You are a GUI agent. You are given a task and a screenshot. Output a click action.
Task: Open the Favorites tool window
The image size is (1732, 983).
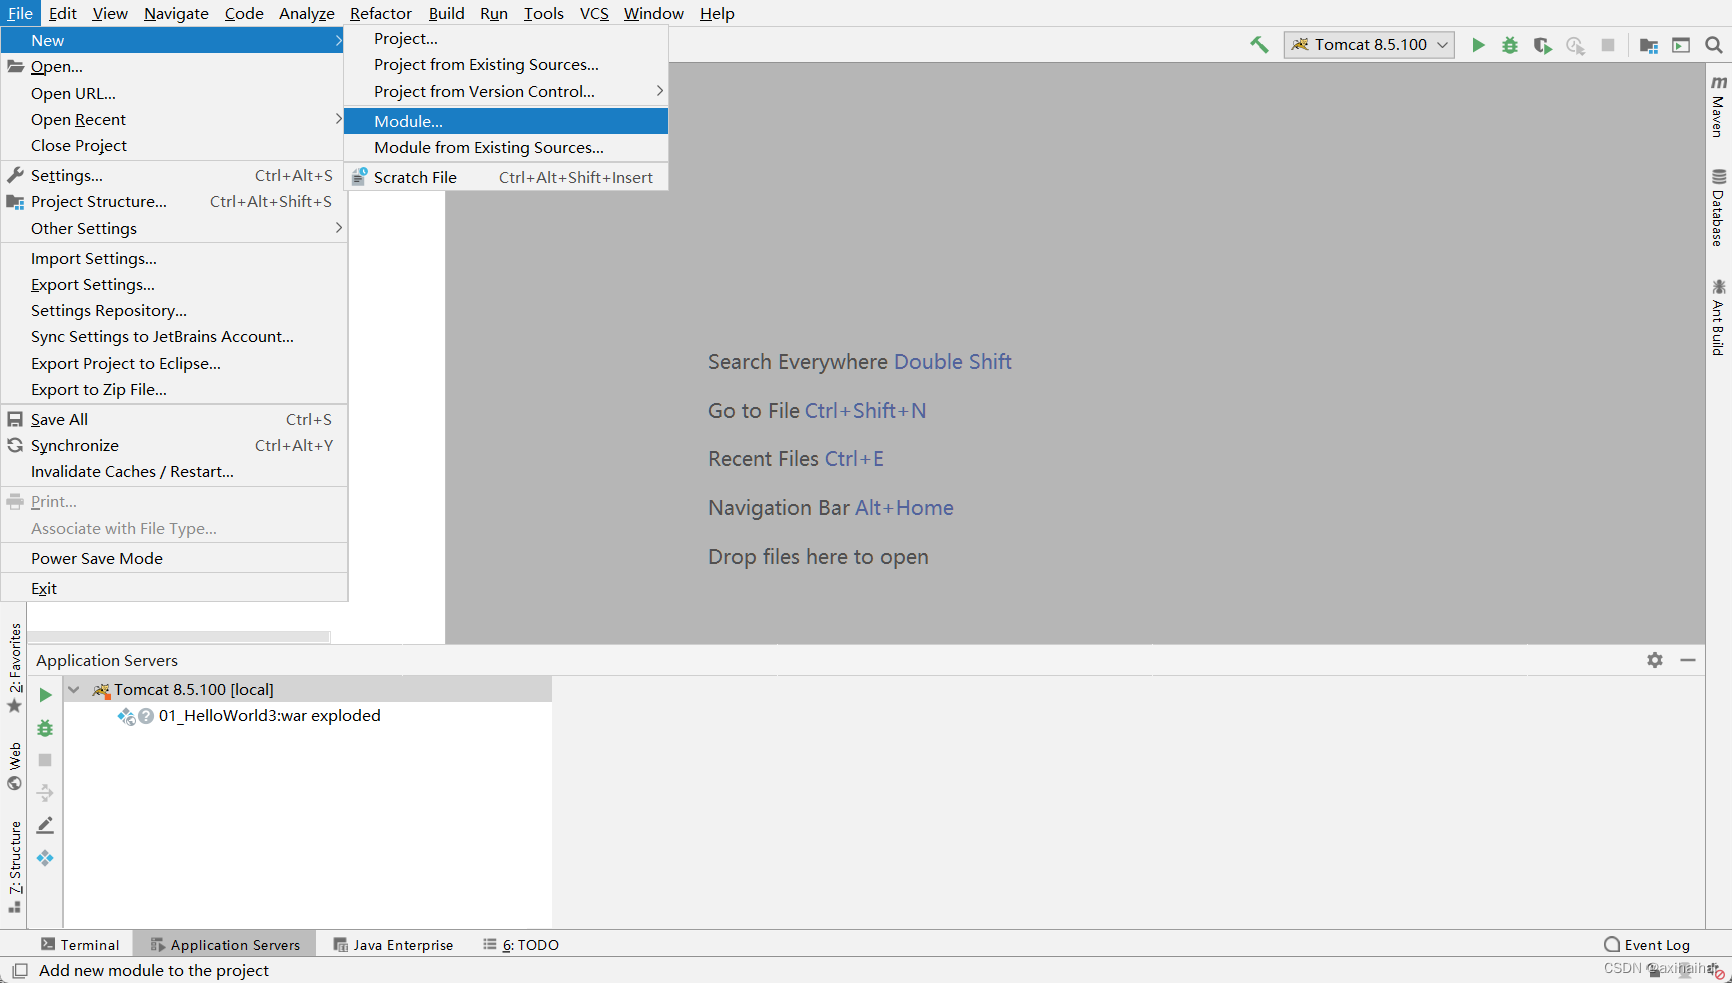point(14,668)
